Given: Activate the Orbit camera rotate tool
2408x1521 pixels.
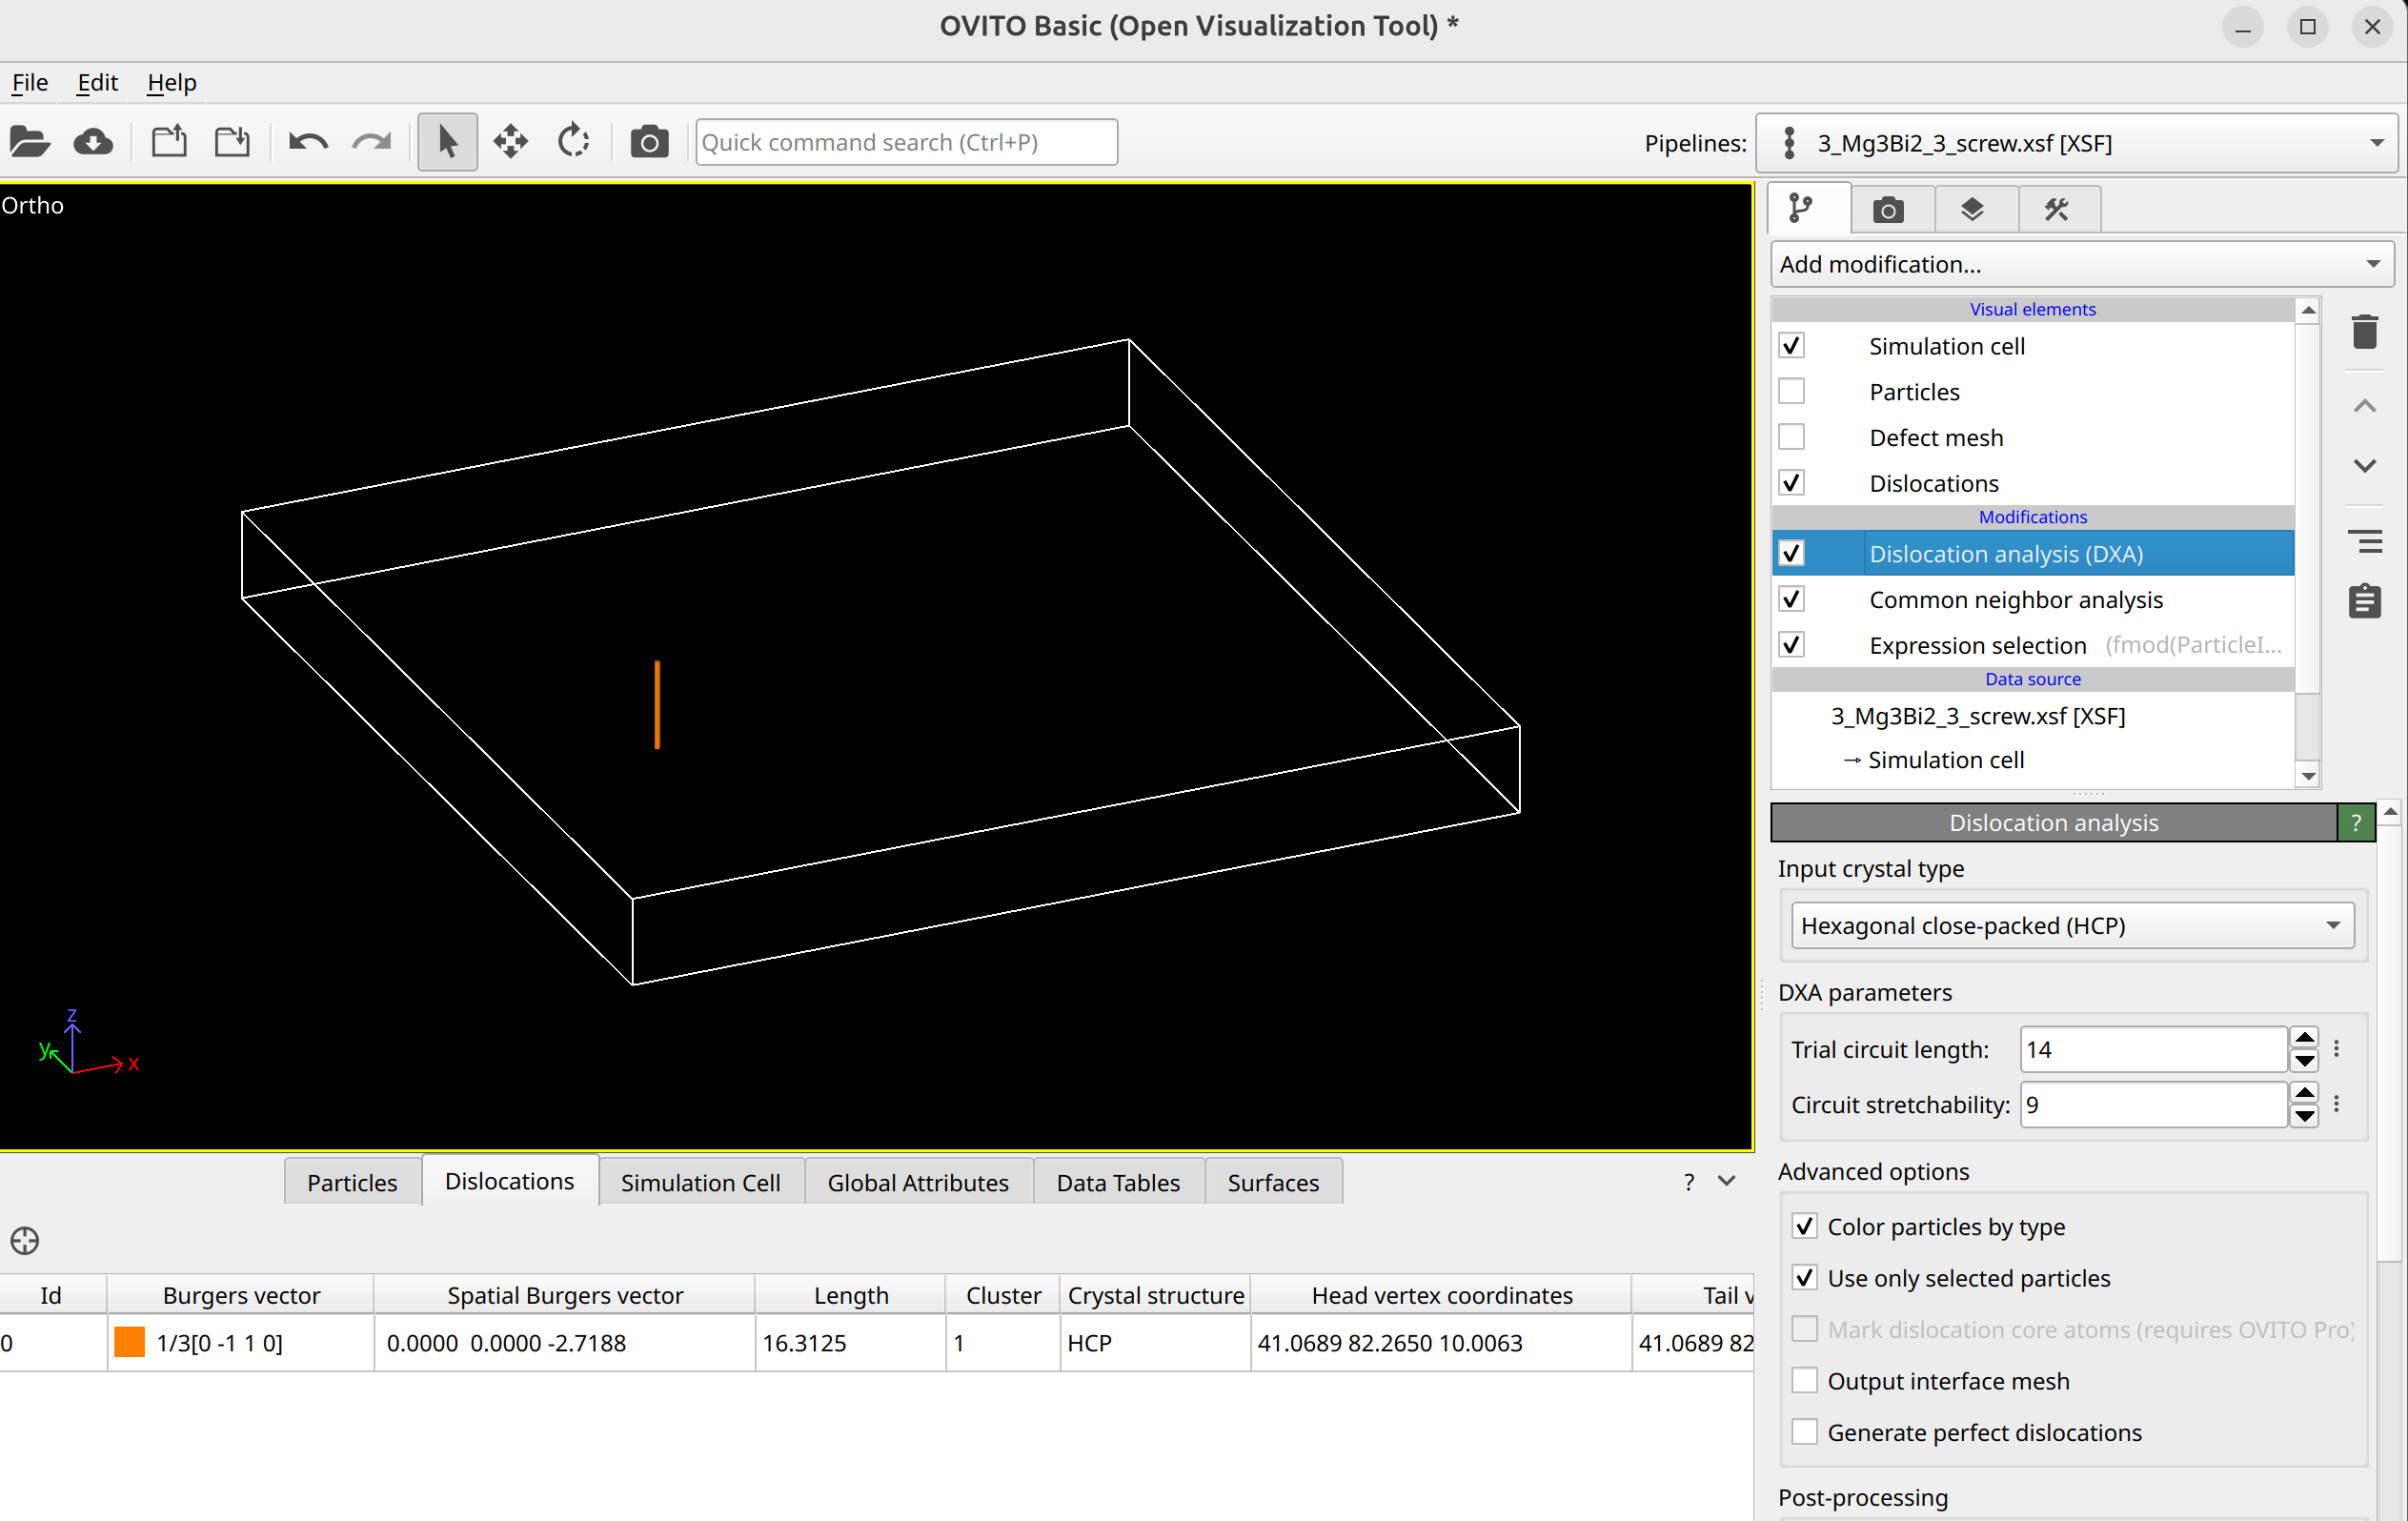Looking at the screenshot, I should 573,142.
